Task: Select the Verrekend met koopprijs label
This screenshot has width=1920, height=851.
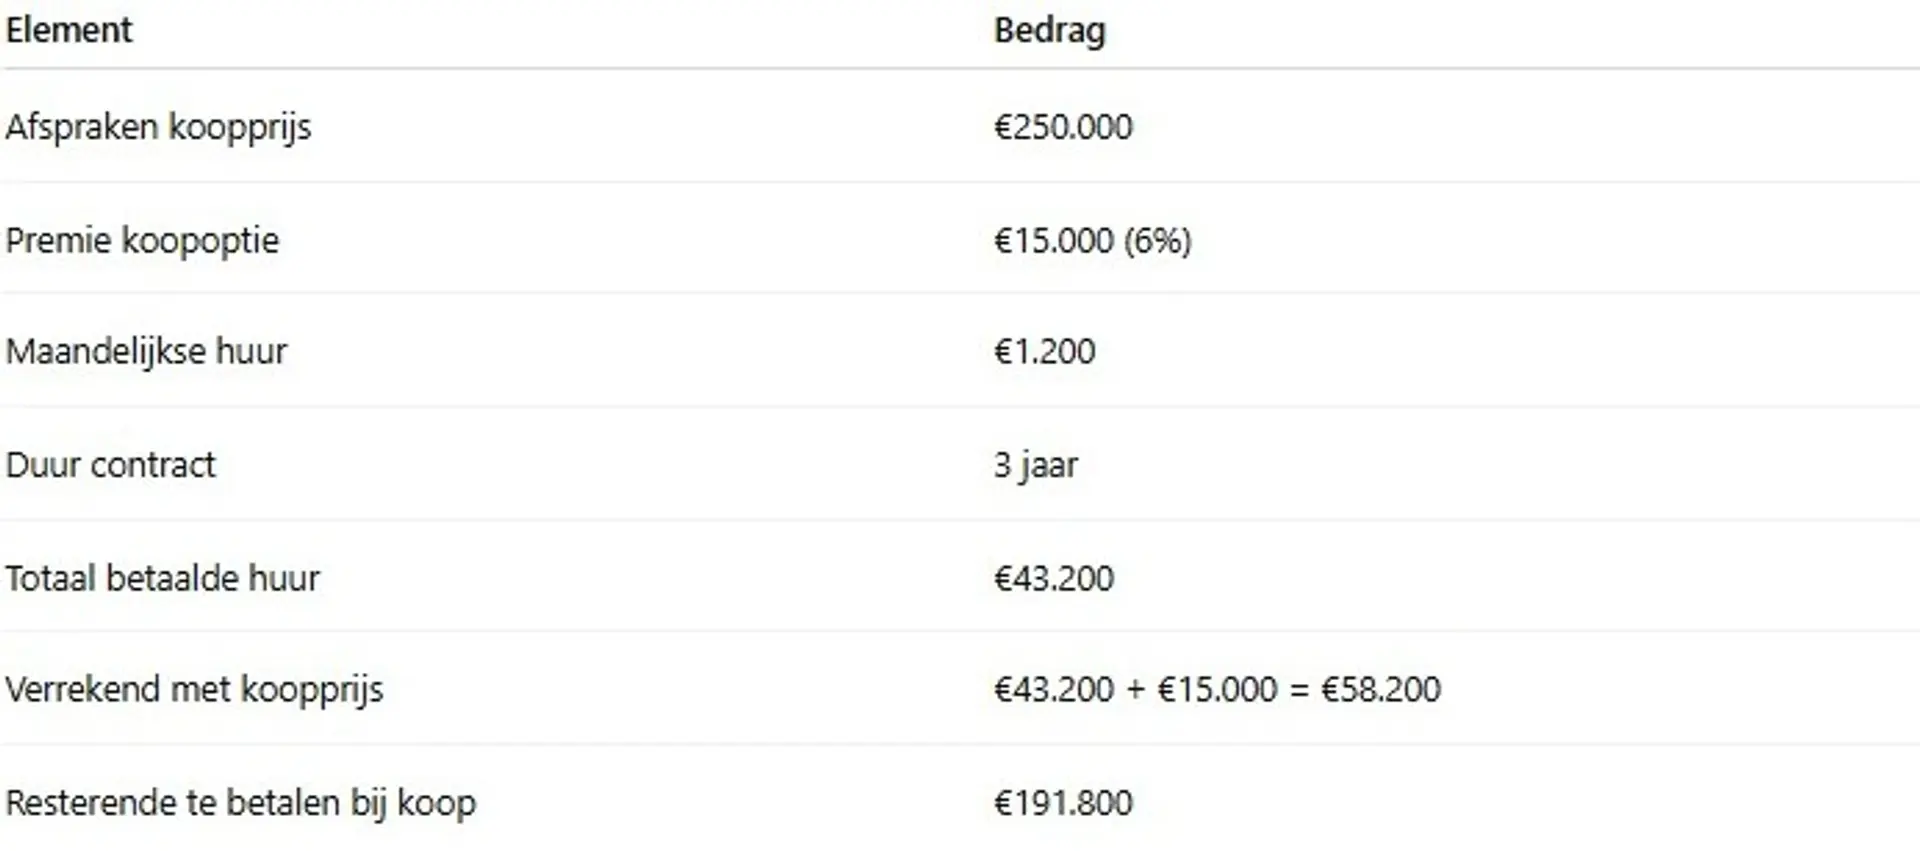Action: 194,689
